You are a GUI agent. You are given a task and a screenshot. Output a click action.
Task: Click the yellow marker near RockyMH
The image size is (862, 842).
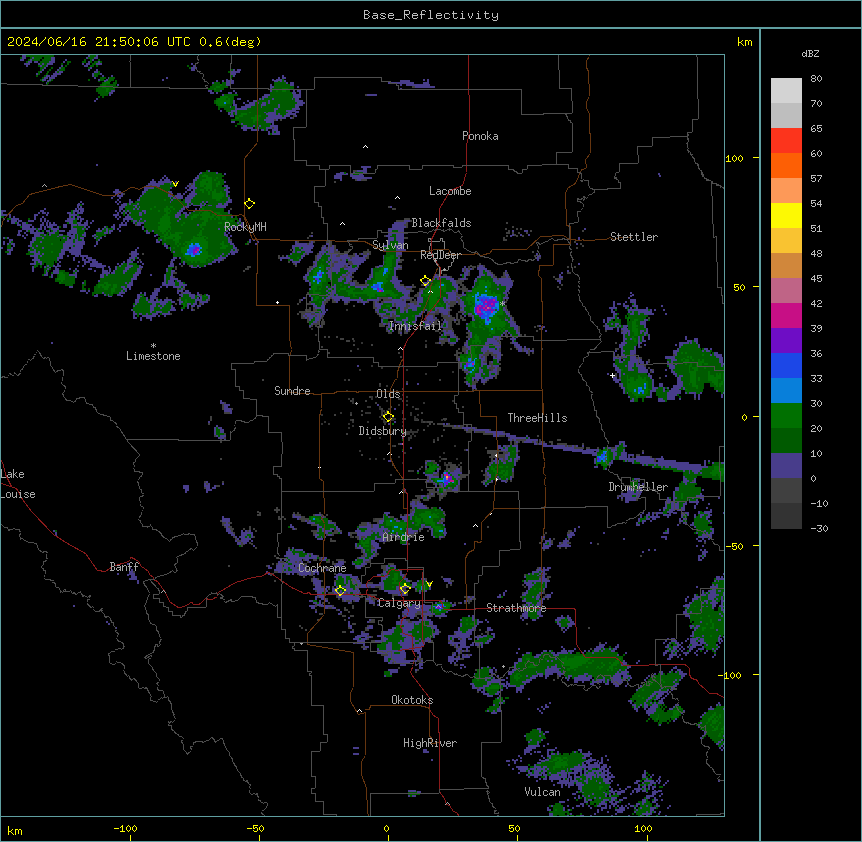(x=250, y=203)
